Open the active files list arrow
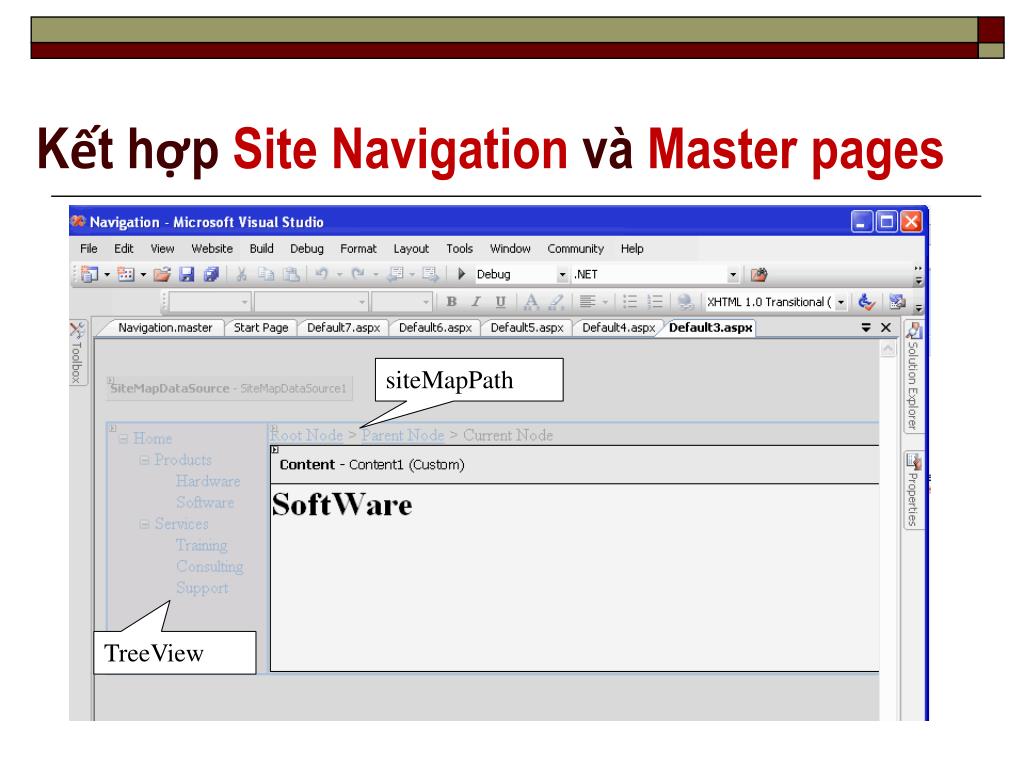This screenshot has height=768, width=1024. pos(866,328)
